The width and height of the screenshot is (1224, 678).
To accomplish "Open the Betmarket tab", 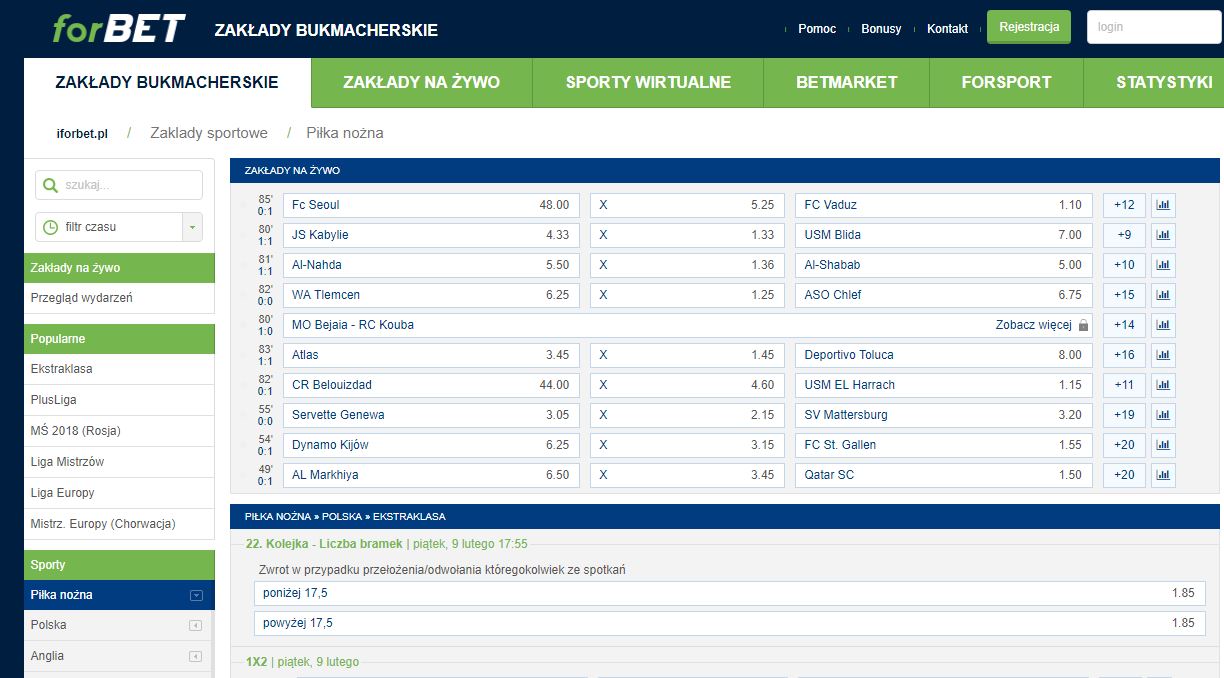I will [847, 83].
